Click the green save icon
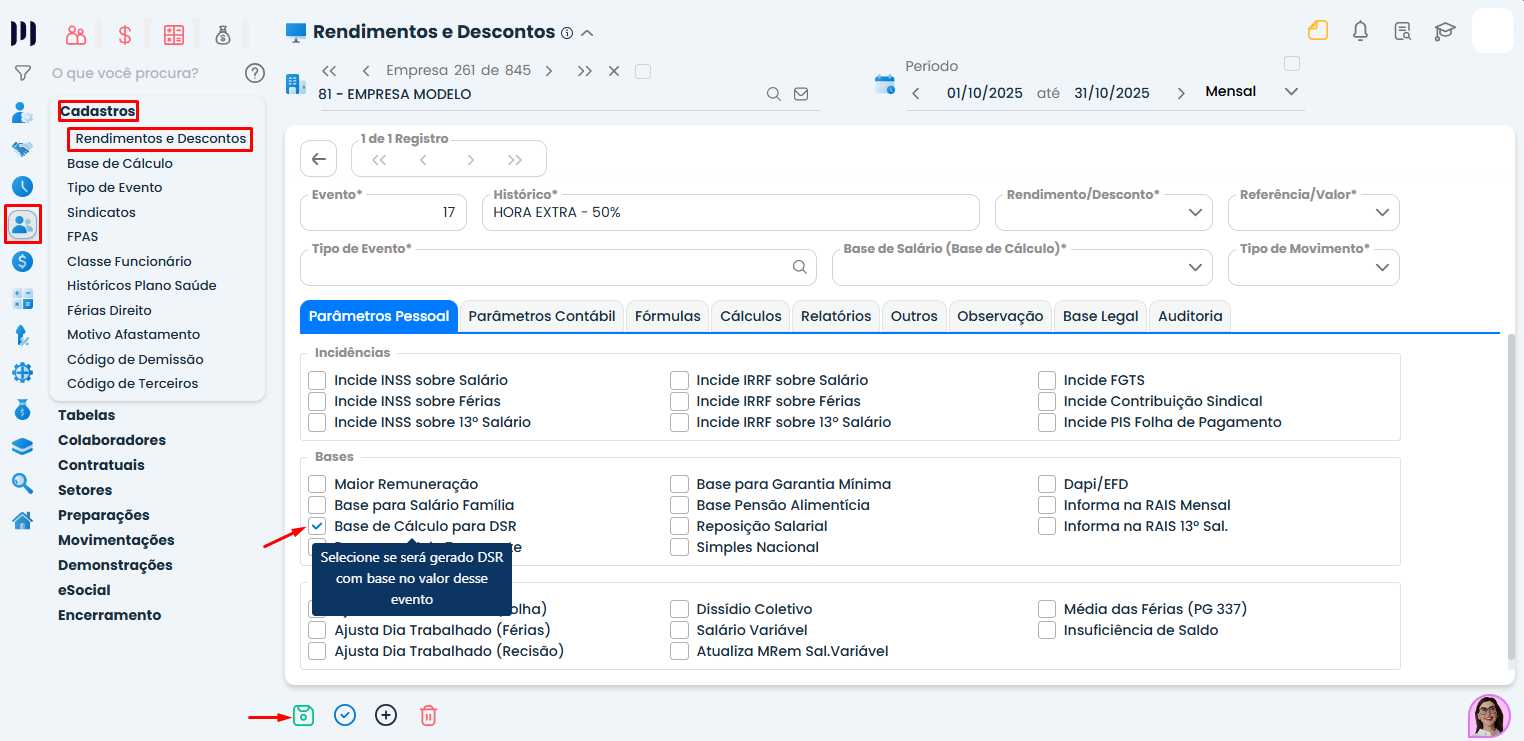 click(303, 715)
